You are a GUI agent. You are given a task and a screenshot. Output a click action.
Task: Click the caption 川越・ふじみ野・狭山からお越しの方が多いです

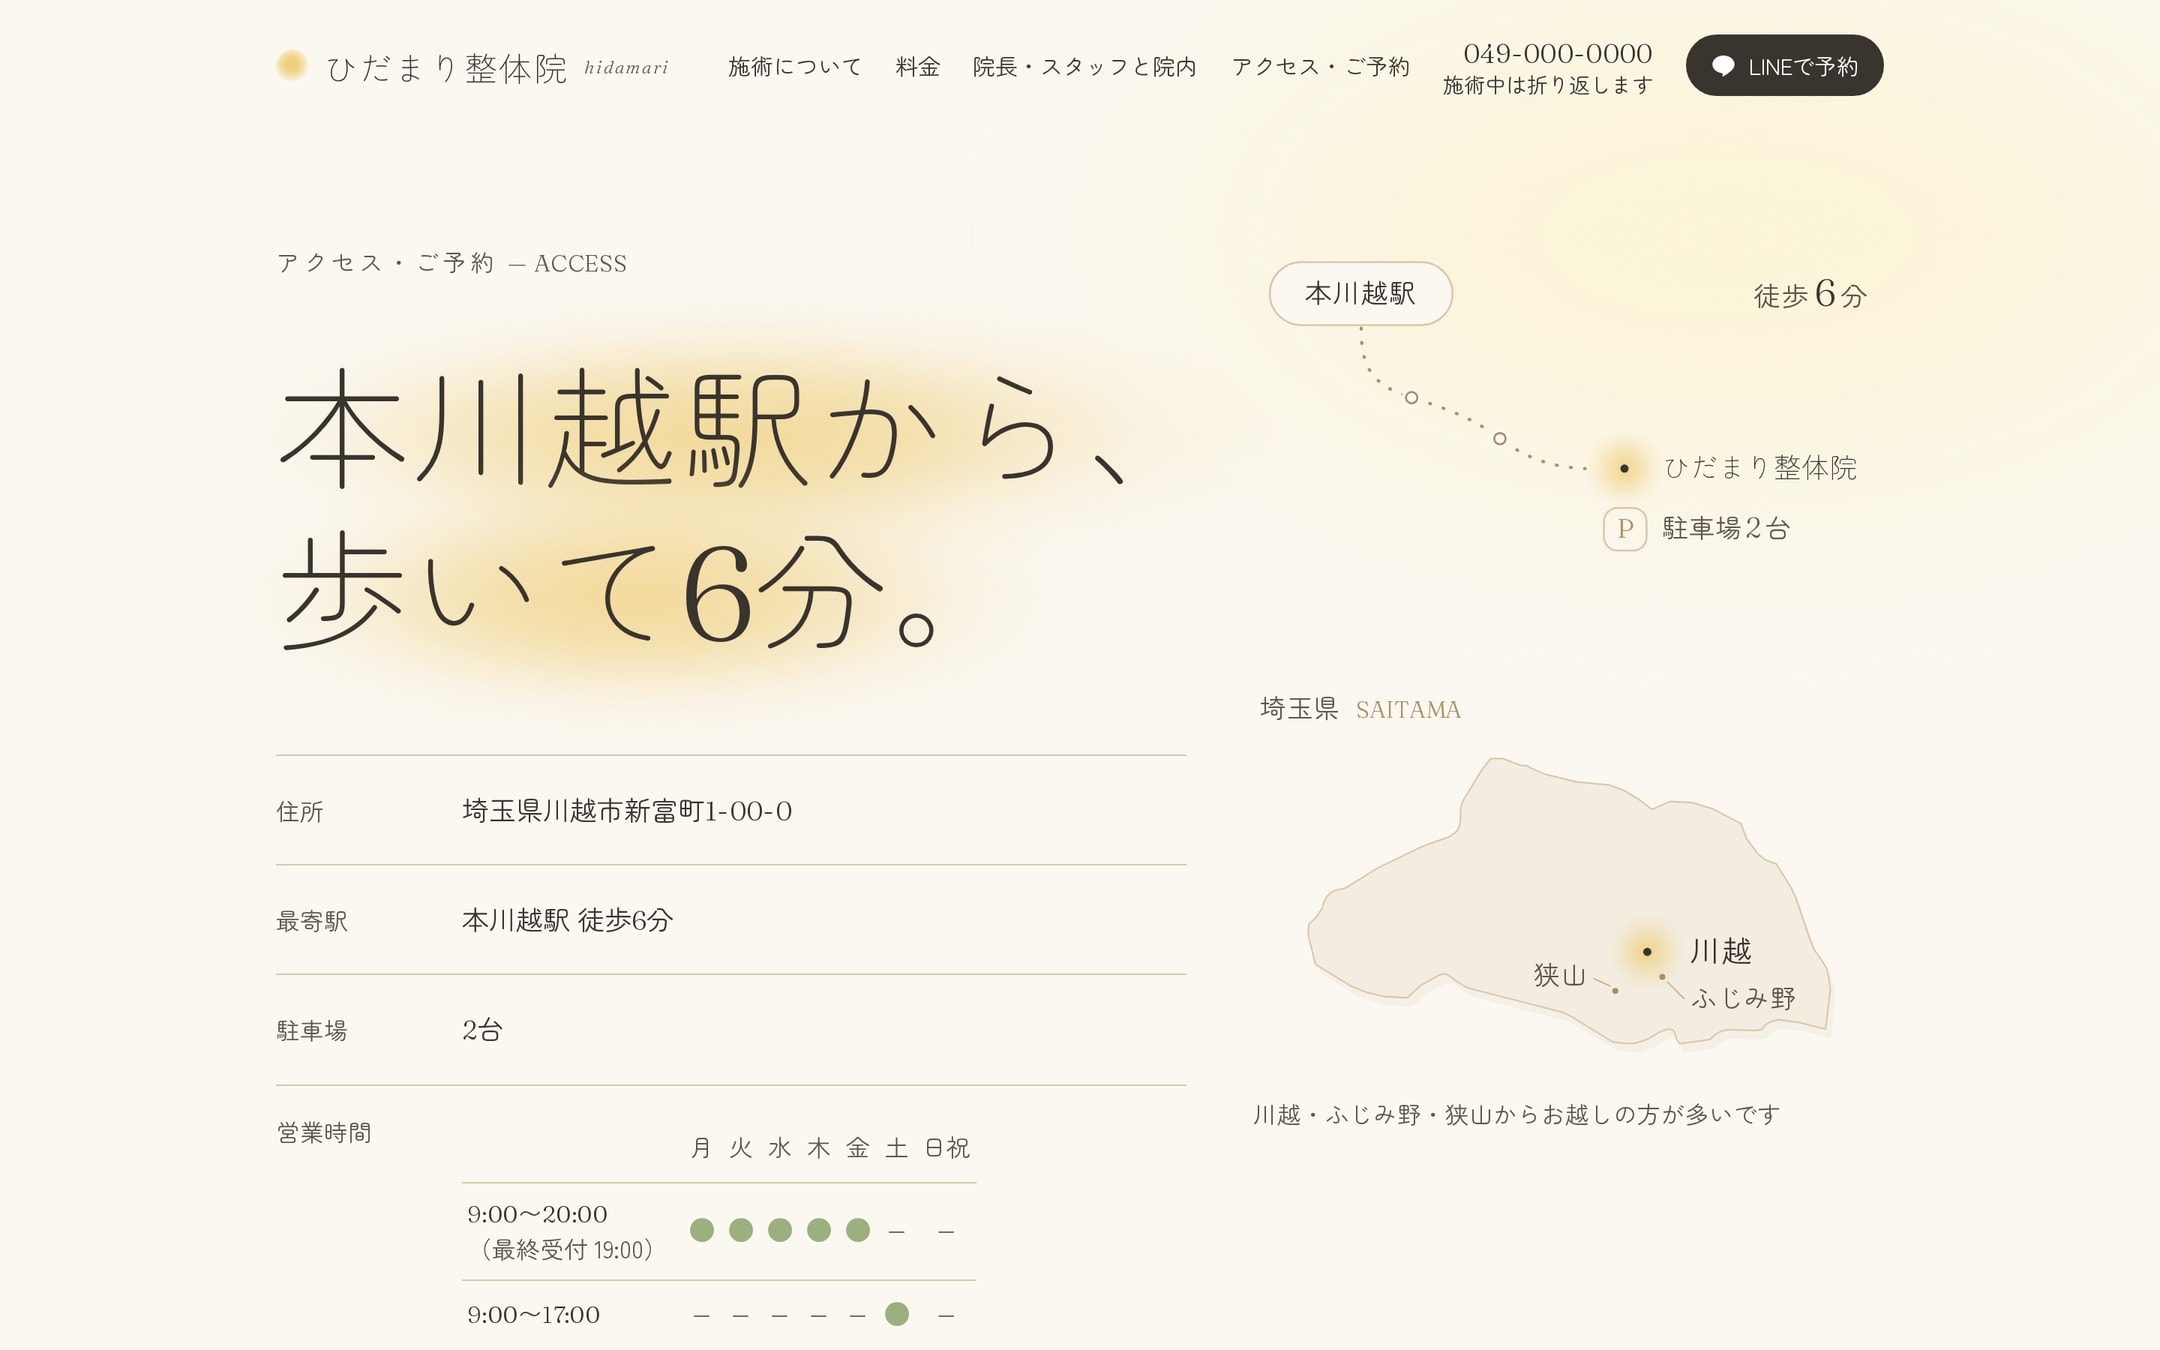[1517, 1114]
